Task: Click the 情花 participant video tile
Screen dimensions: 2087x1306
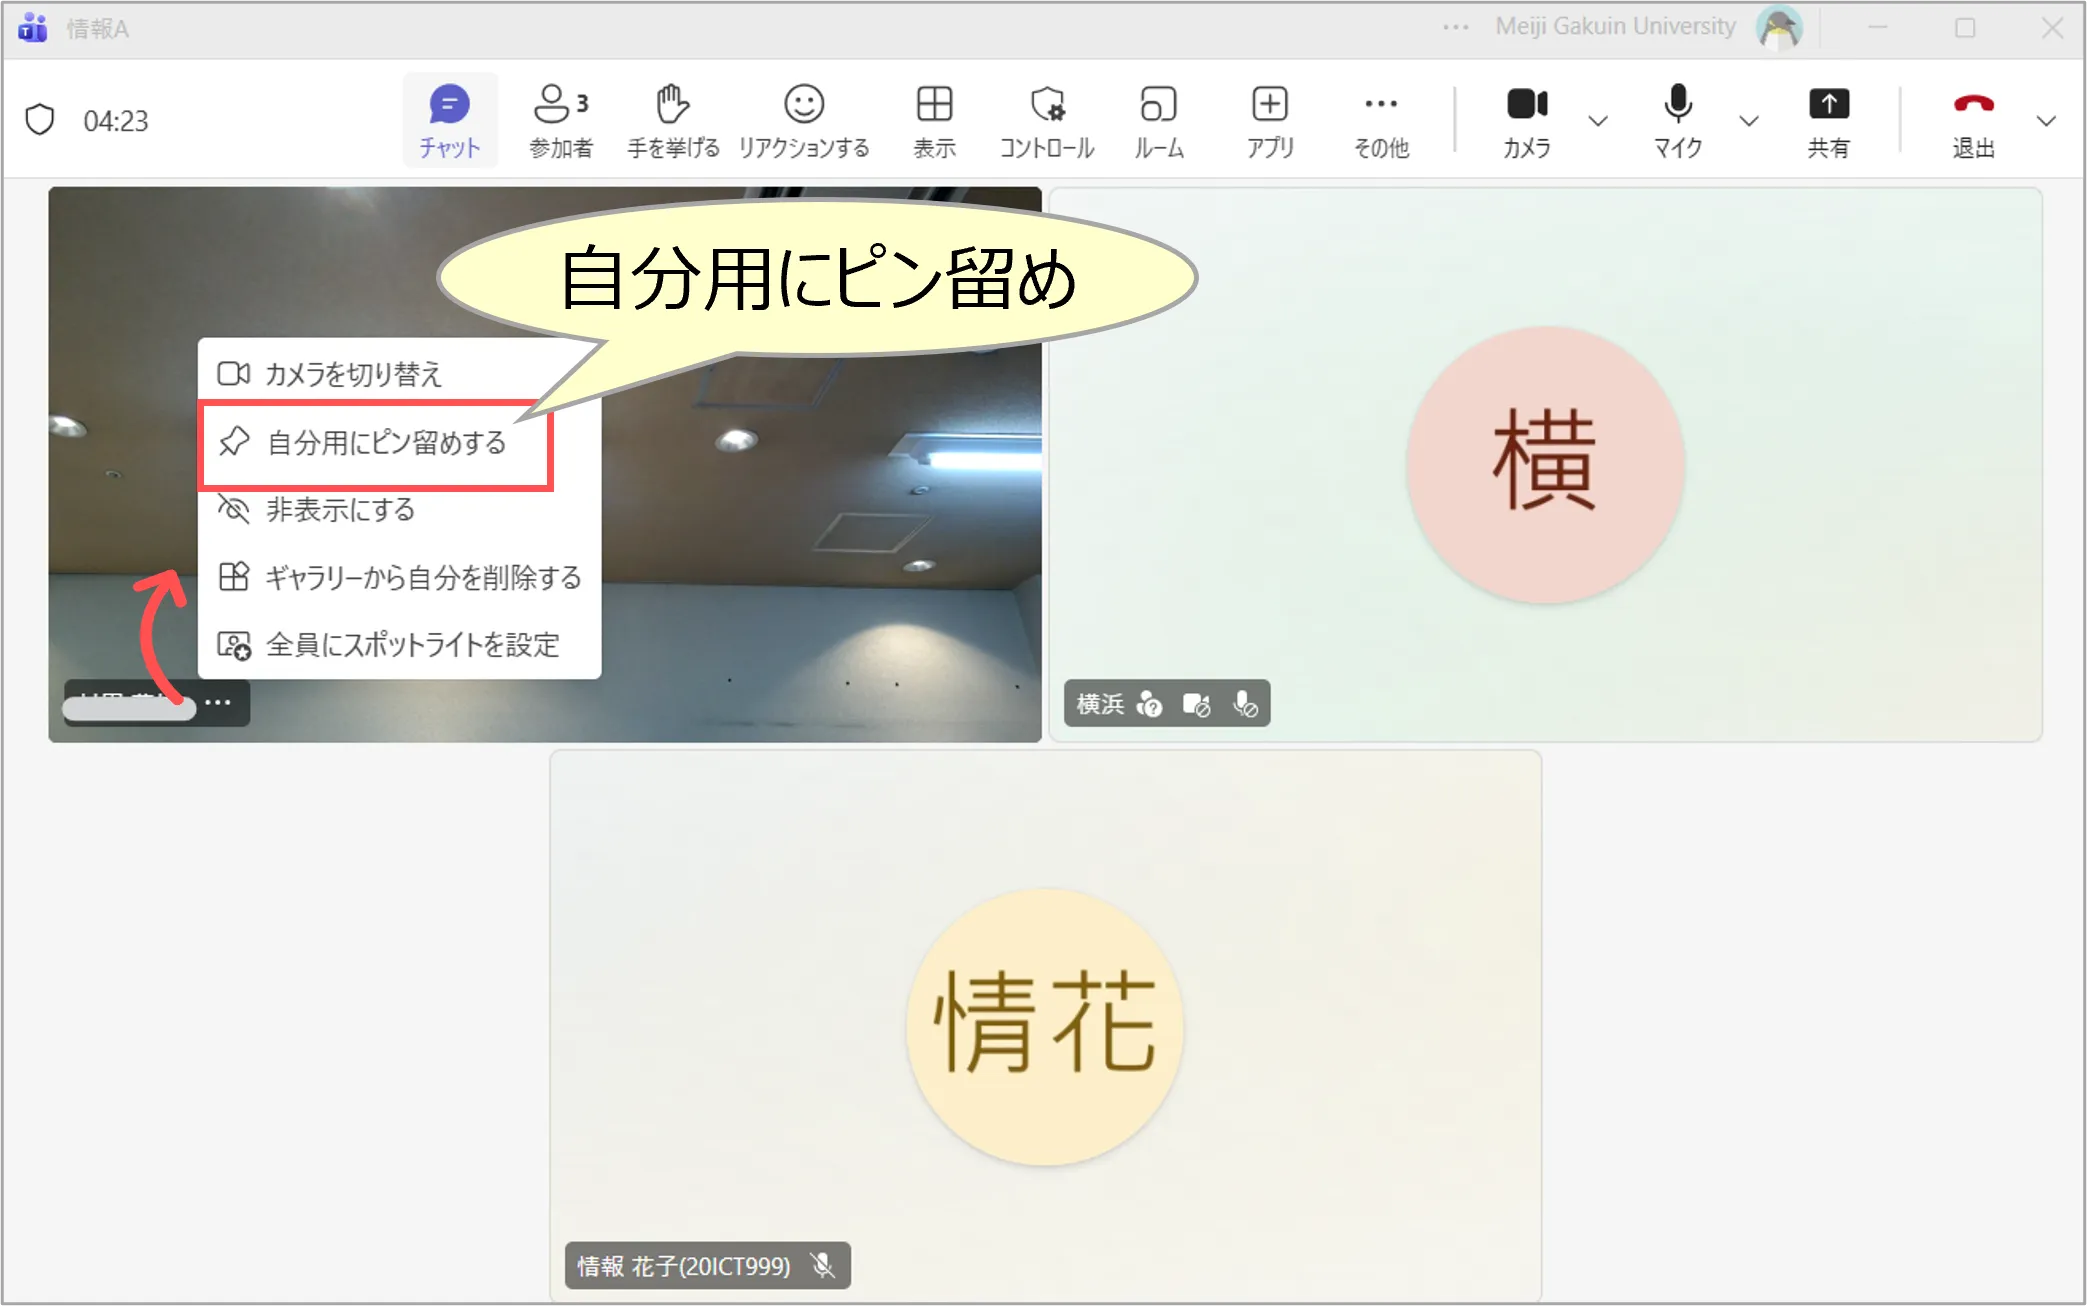Action: [x=1044, y=1025]
